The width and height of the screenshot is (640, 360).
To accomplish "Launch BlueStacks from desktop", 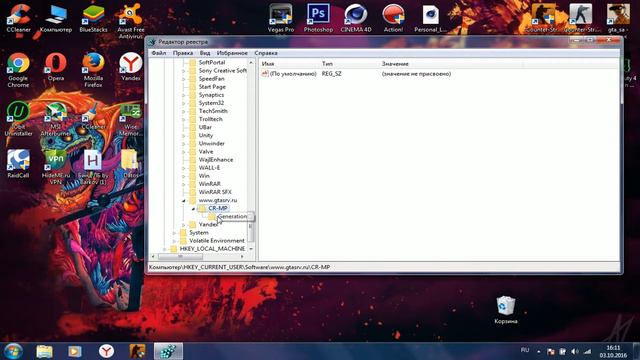I will (x=93, y=18).
